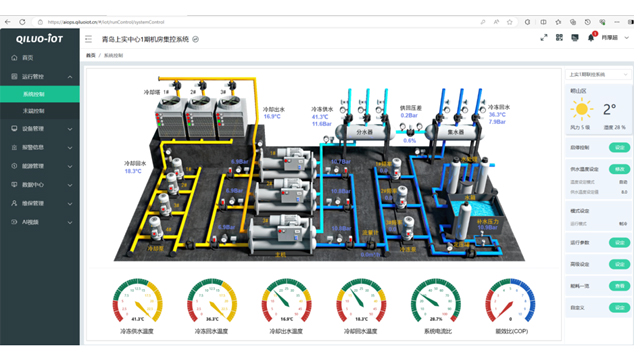Open the 上实1期 system selector dropdown
This screenshot has height=360, width=640.
pyautogui.click(x=598, y=75)
